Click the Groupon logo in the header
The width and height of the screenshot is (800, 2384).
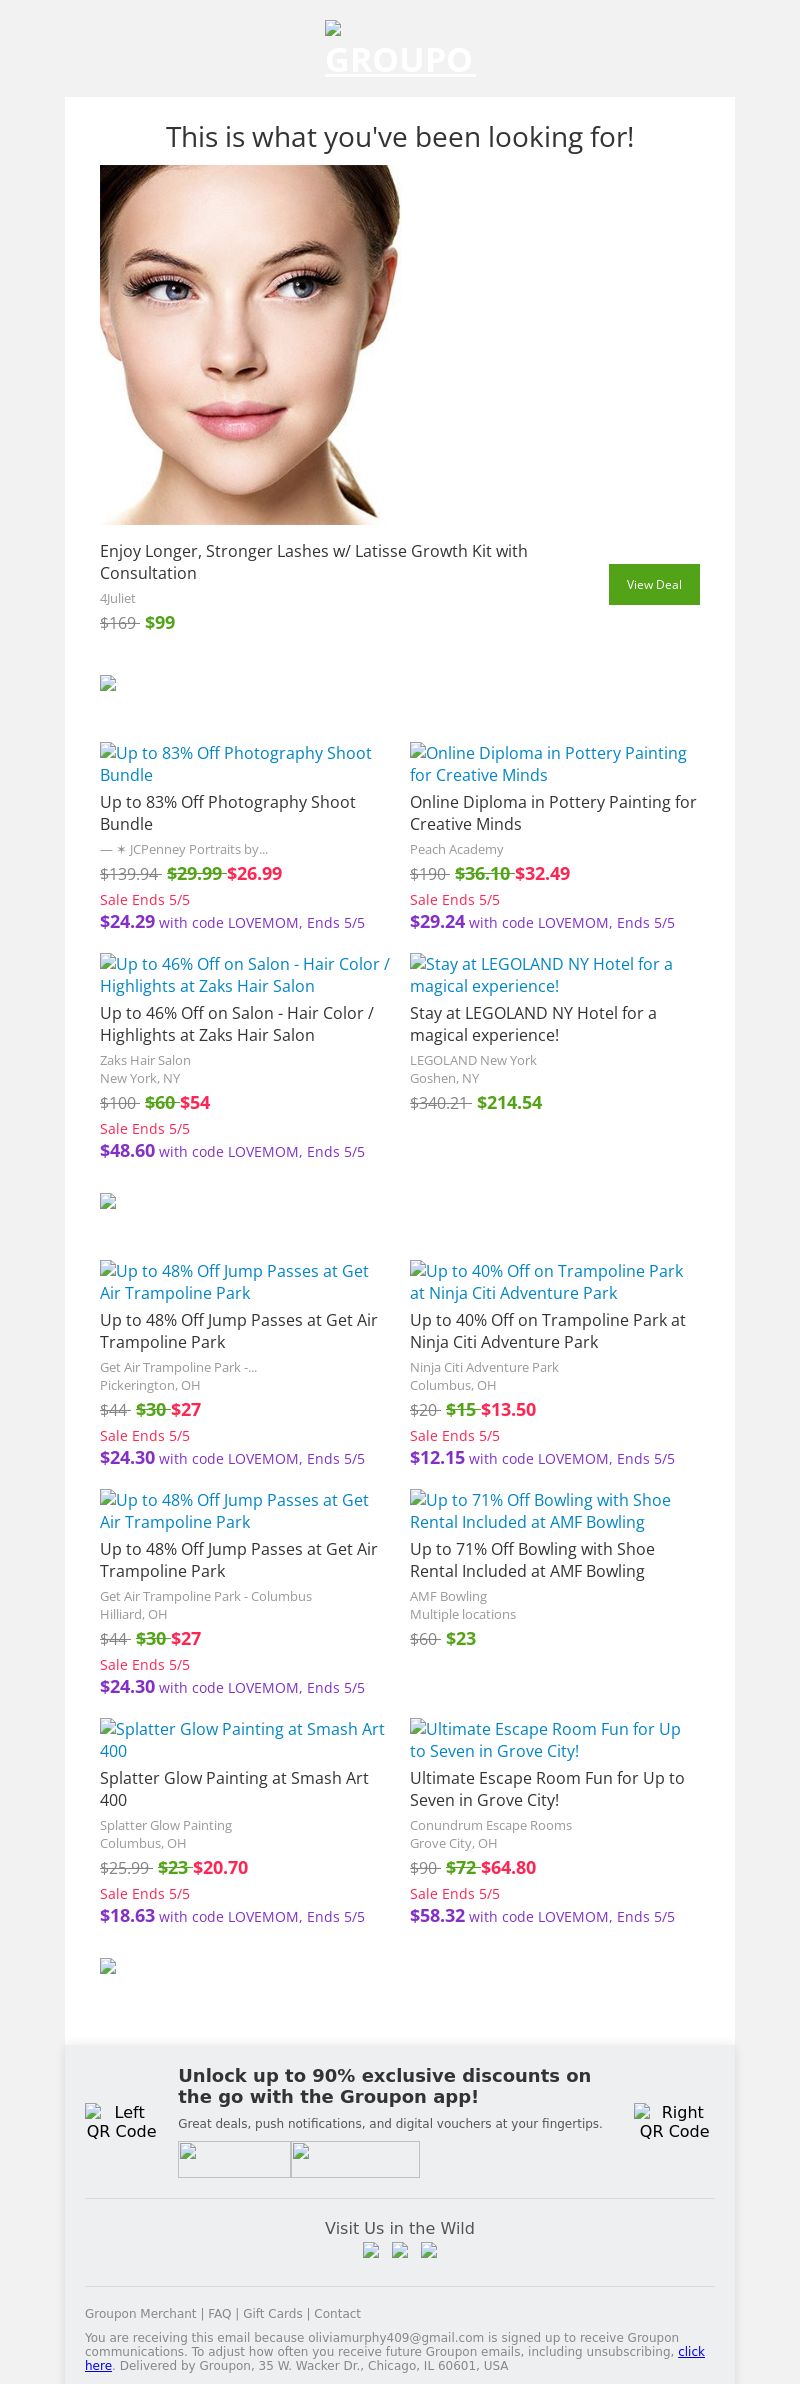(x=400, y=50)
